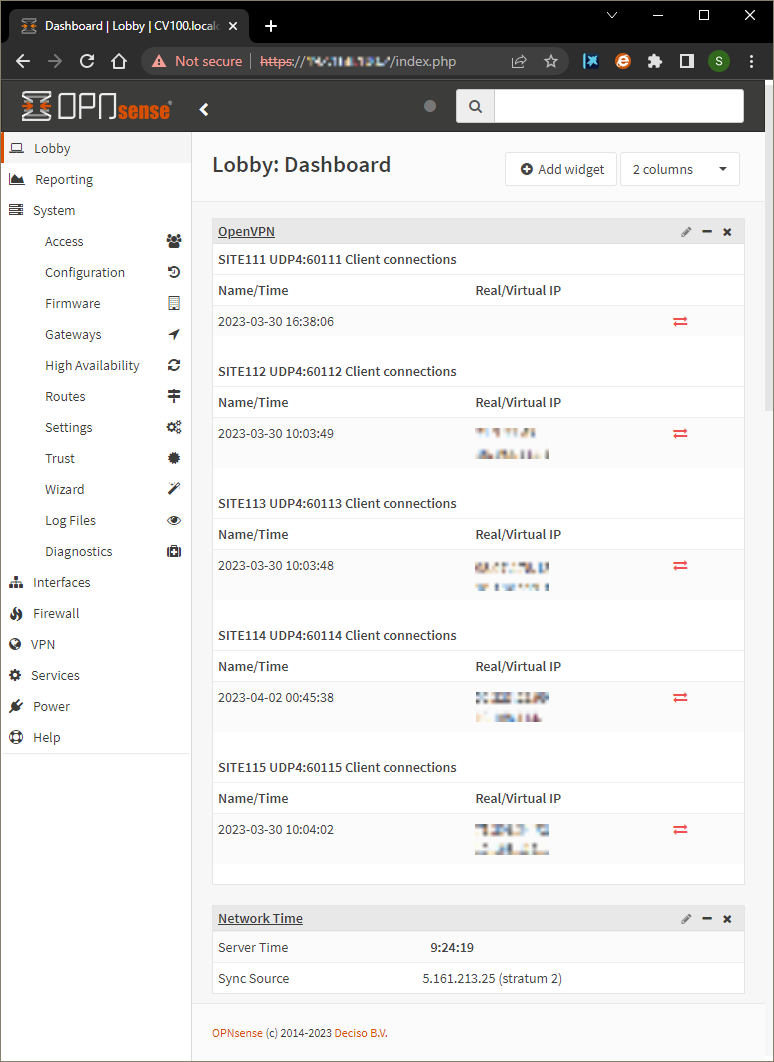Click the Access users icon

pyautogui.click(x=173, y=240)
